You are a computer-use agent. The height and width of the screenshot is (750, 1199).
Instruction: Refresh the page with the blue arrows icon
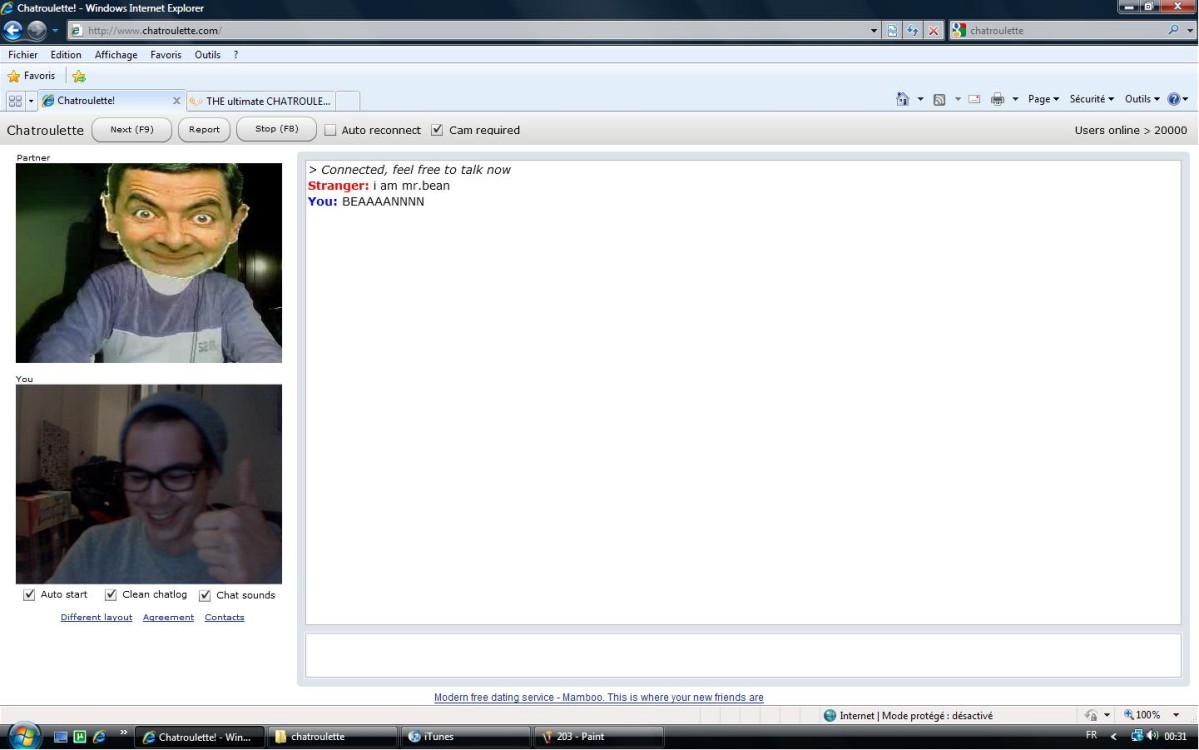[912, 31]
